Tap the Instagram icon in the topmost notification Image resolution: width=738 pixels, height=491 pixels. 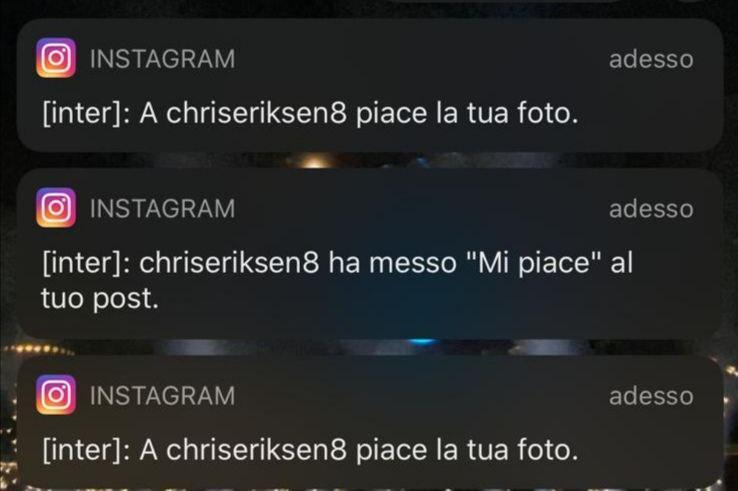pyautogui.click(x=56, y=58)
